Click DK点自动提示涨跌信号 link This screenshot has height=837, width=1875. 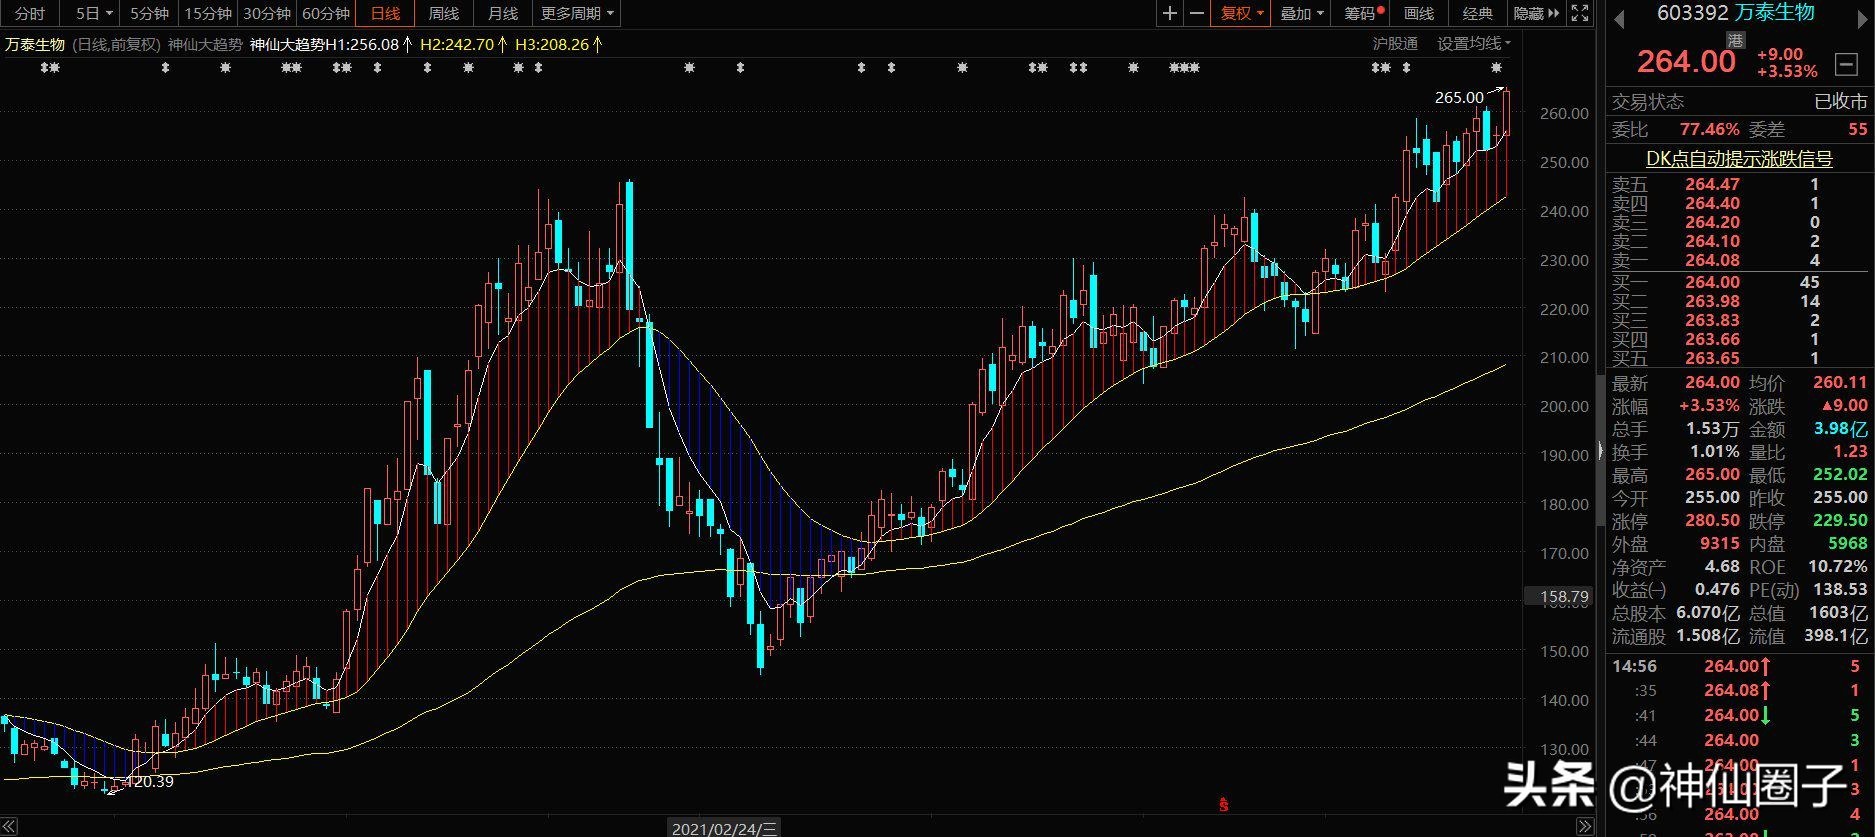coord(1739,158)
